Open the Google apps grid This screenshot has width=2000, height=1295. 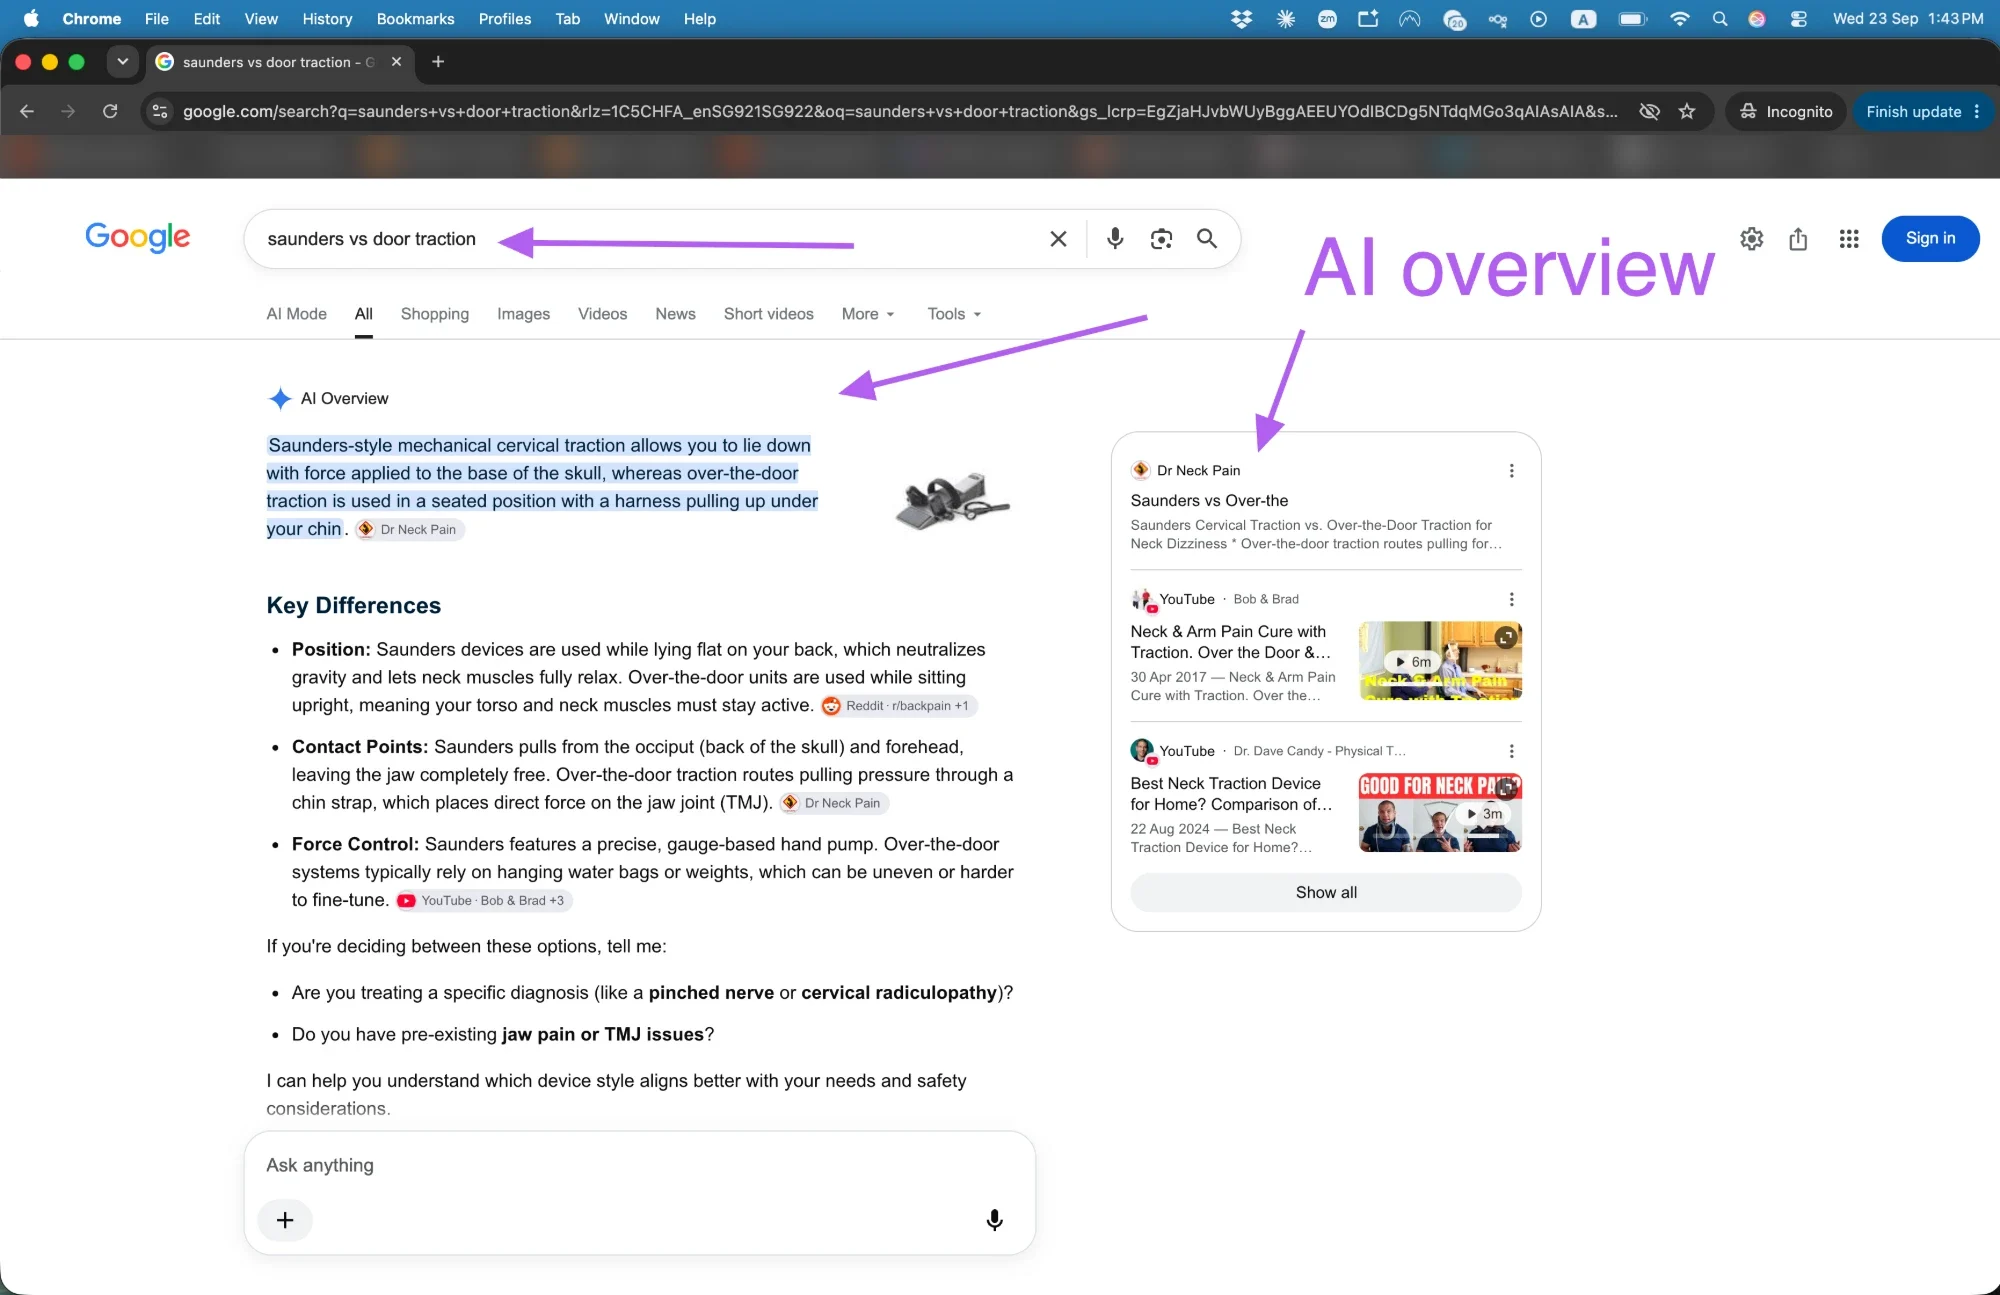tap(1849, 239)
